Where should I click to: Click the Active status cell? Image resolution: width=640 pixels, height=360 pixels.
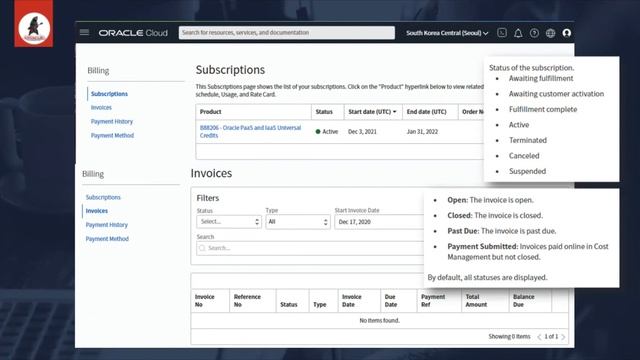pyautogui.click(x=327, y=132)
